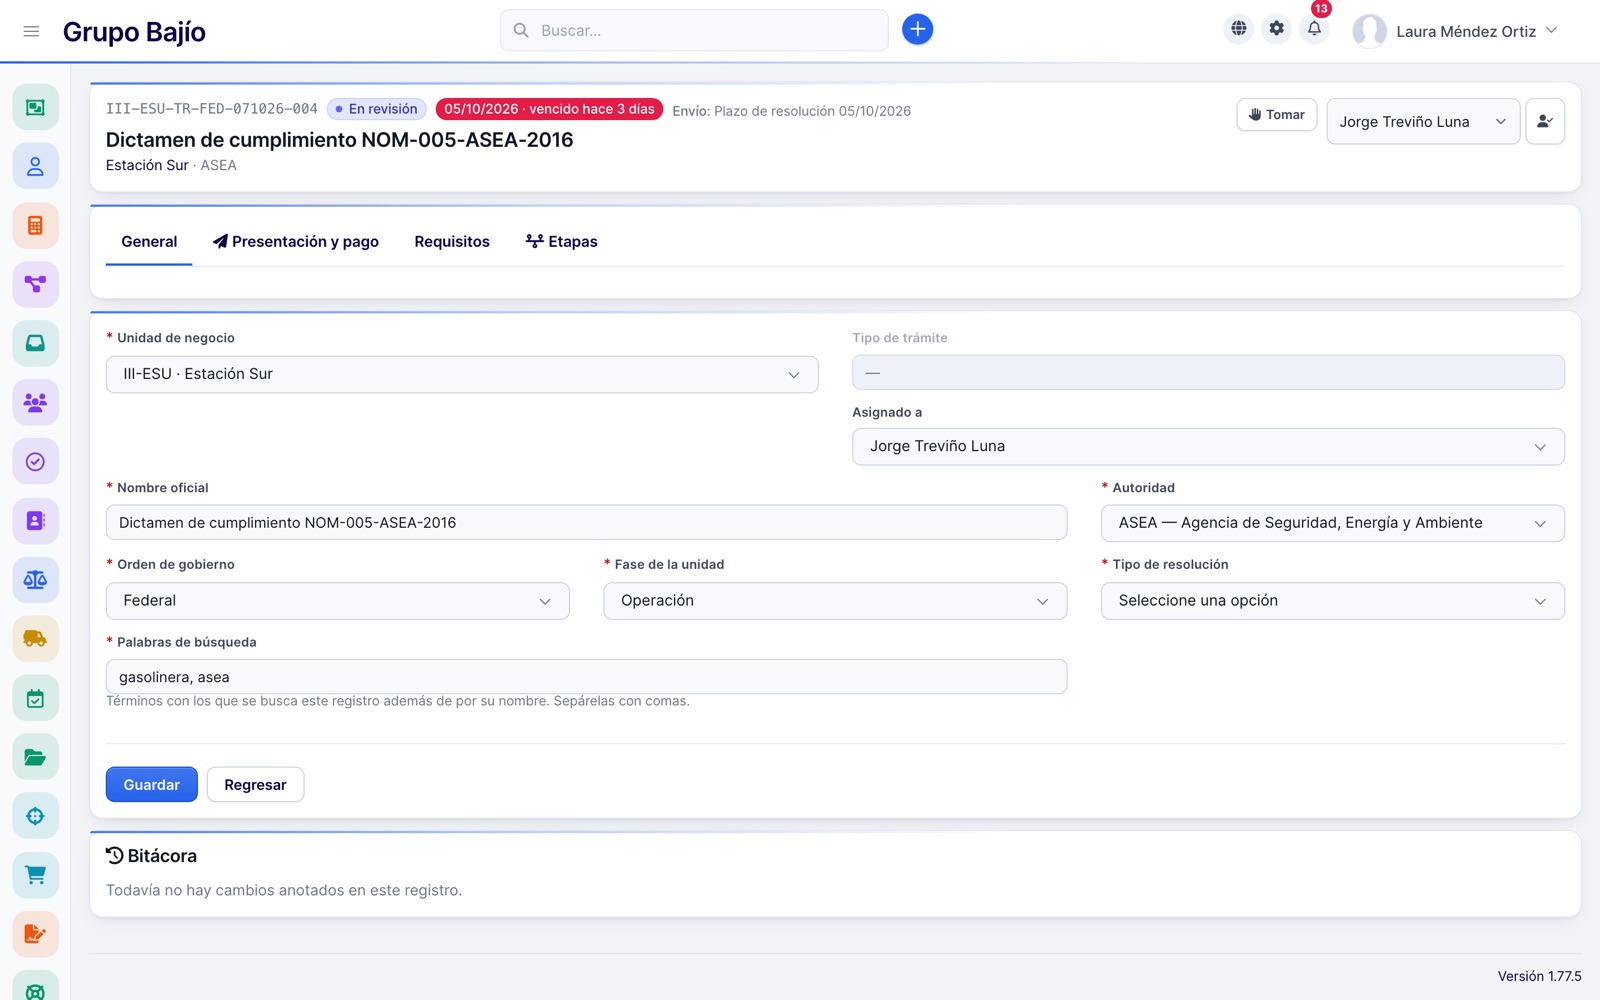Screen dimensions: 1600x1000
Task: Open the language globe icon
Action: 1238,29
